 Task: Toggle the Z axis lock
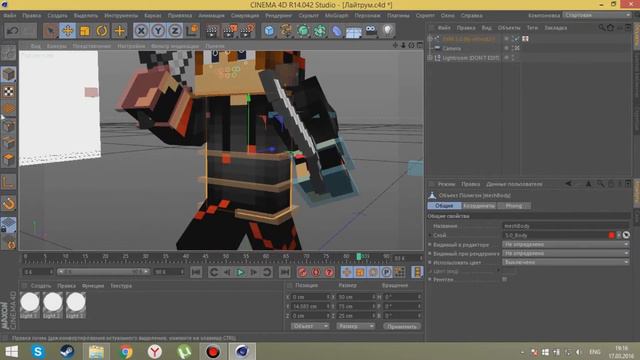(175, 31)
